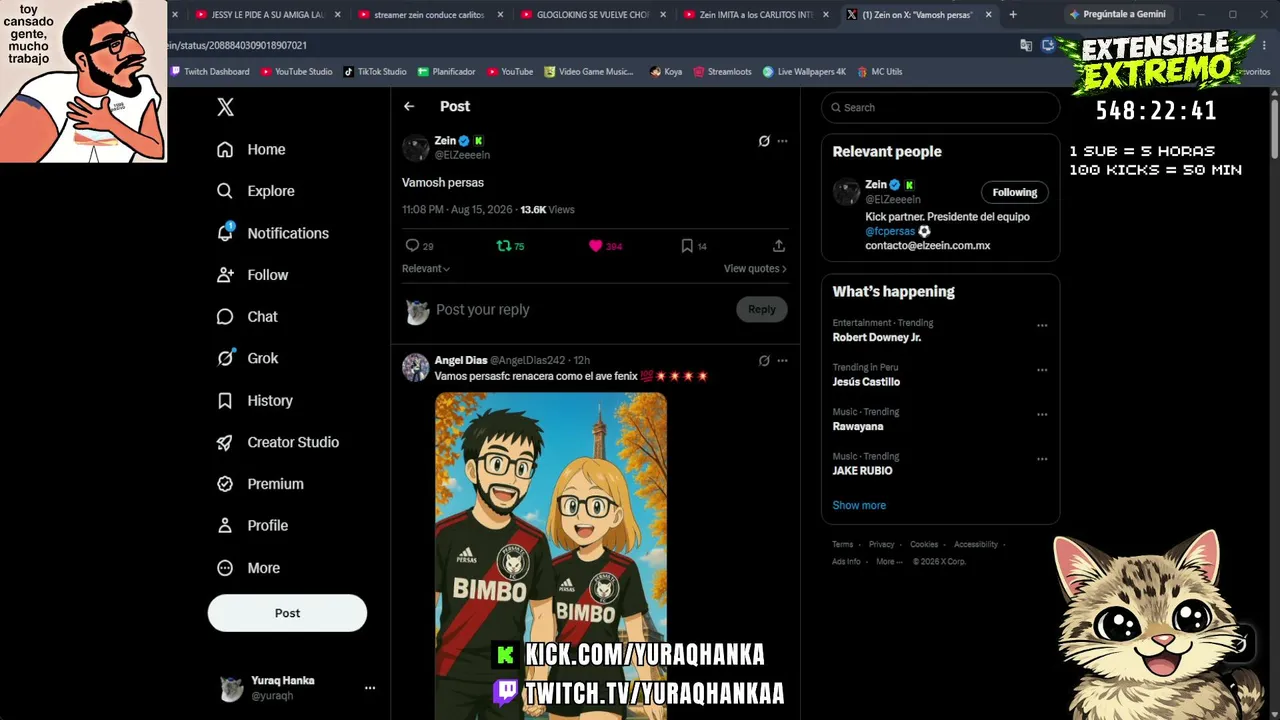The width and height of the screenshot is (1280, 720).
Task: Focus the X Search field
Action: click(x=940, y=107)
